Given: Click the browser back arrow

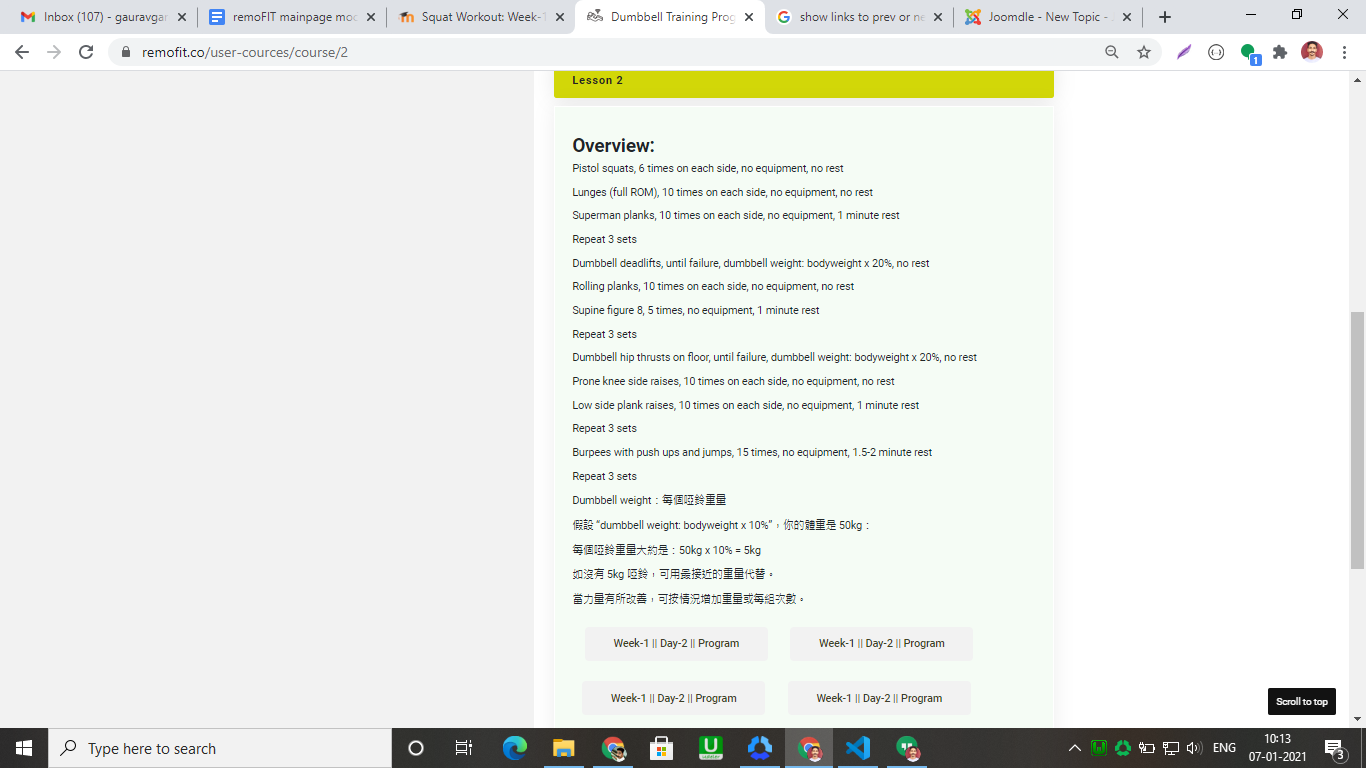Looking at the screenshot, I should [22, 52].
